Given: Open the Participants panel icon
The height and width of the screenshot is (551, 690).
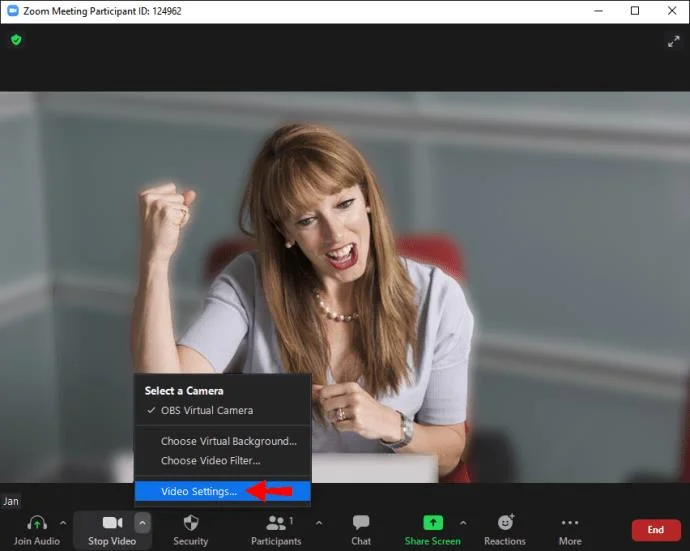Looking at the screenshot, I should tap(276, 523).
